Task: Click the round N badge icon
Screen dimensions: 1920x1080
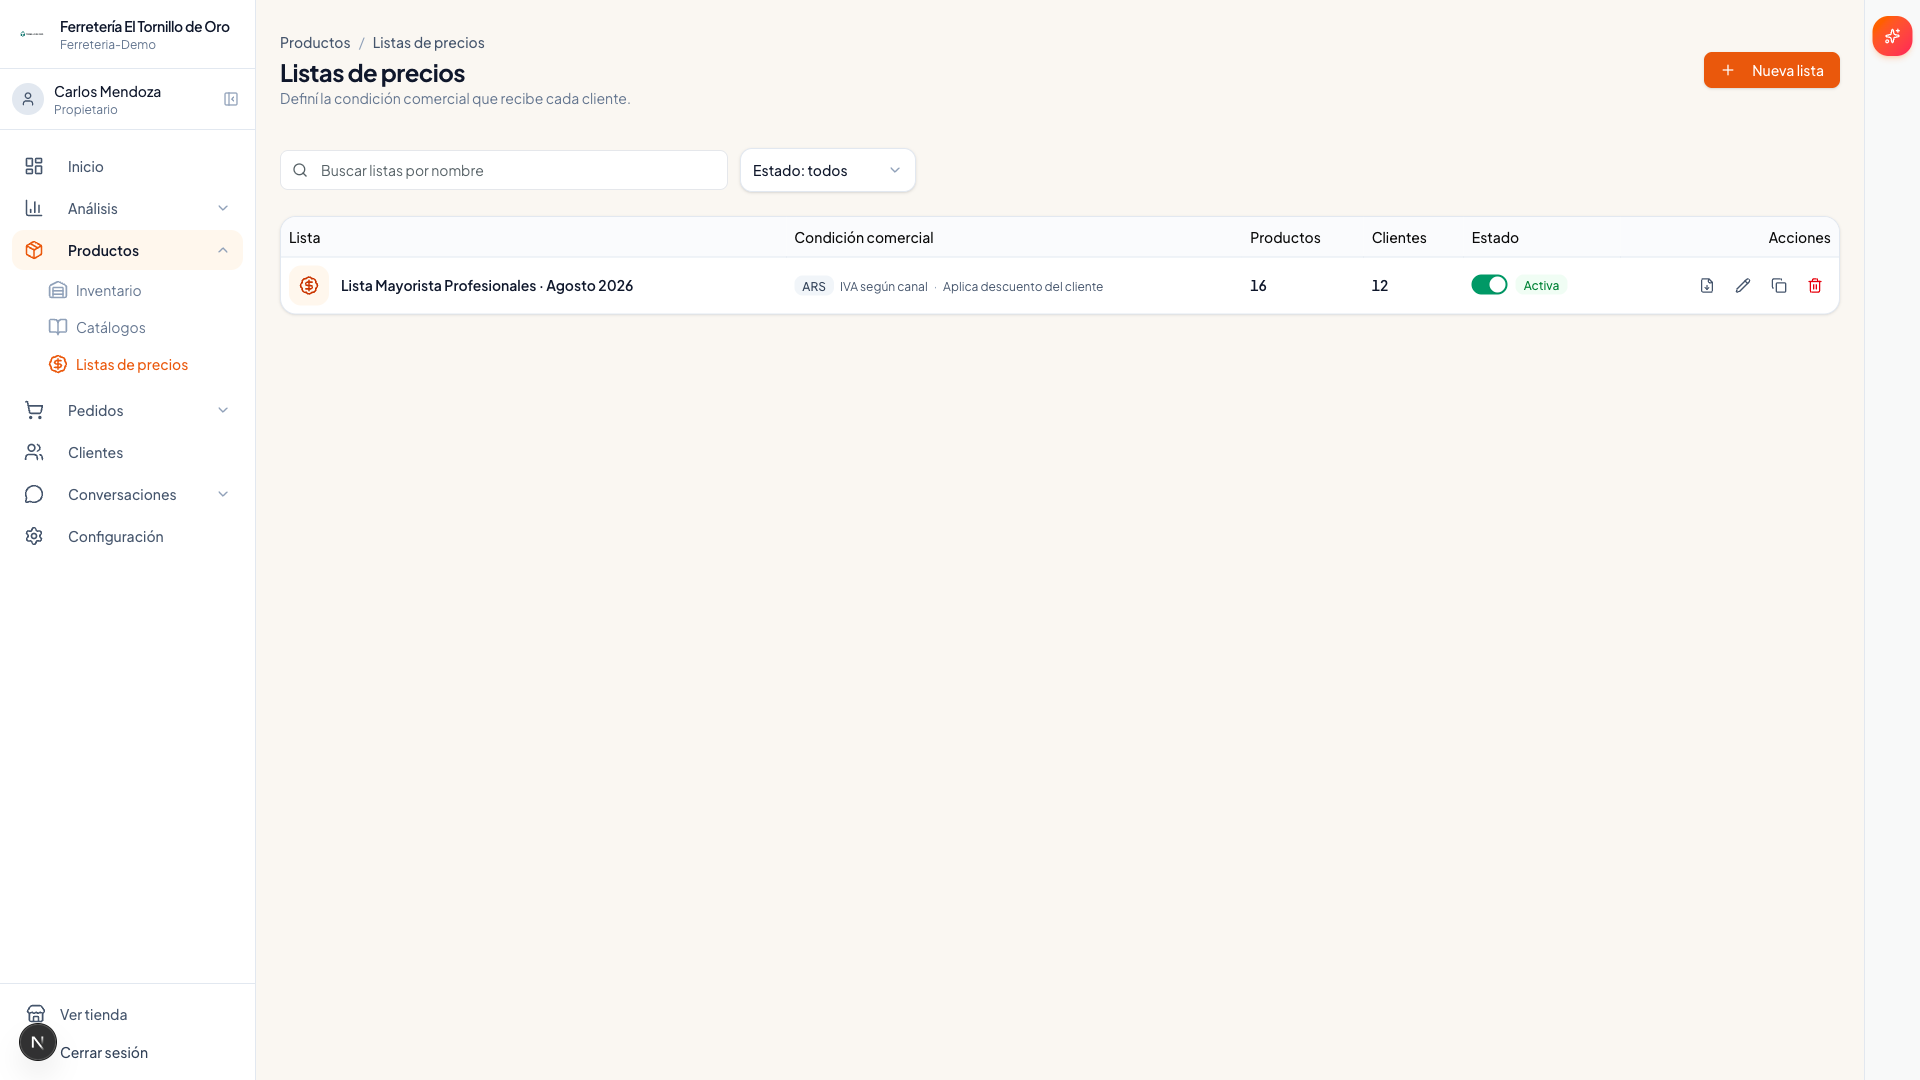Action: tap(38, 1042)
